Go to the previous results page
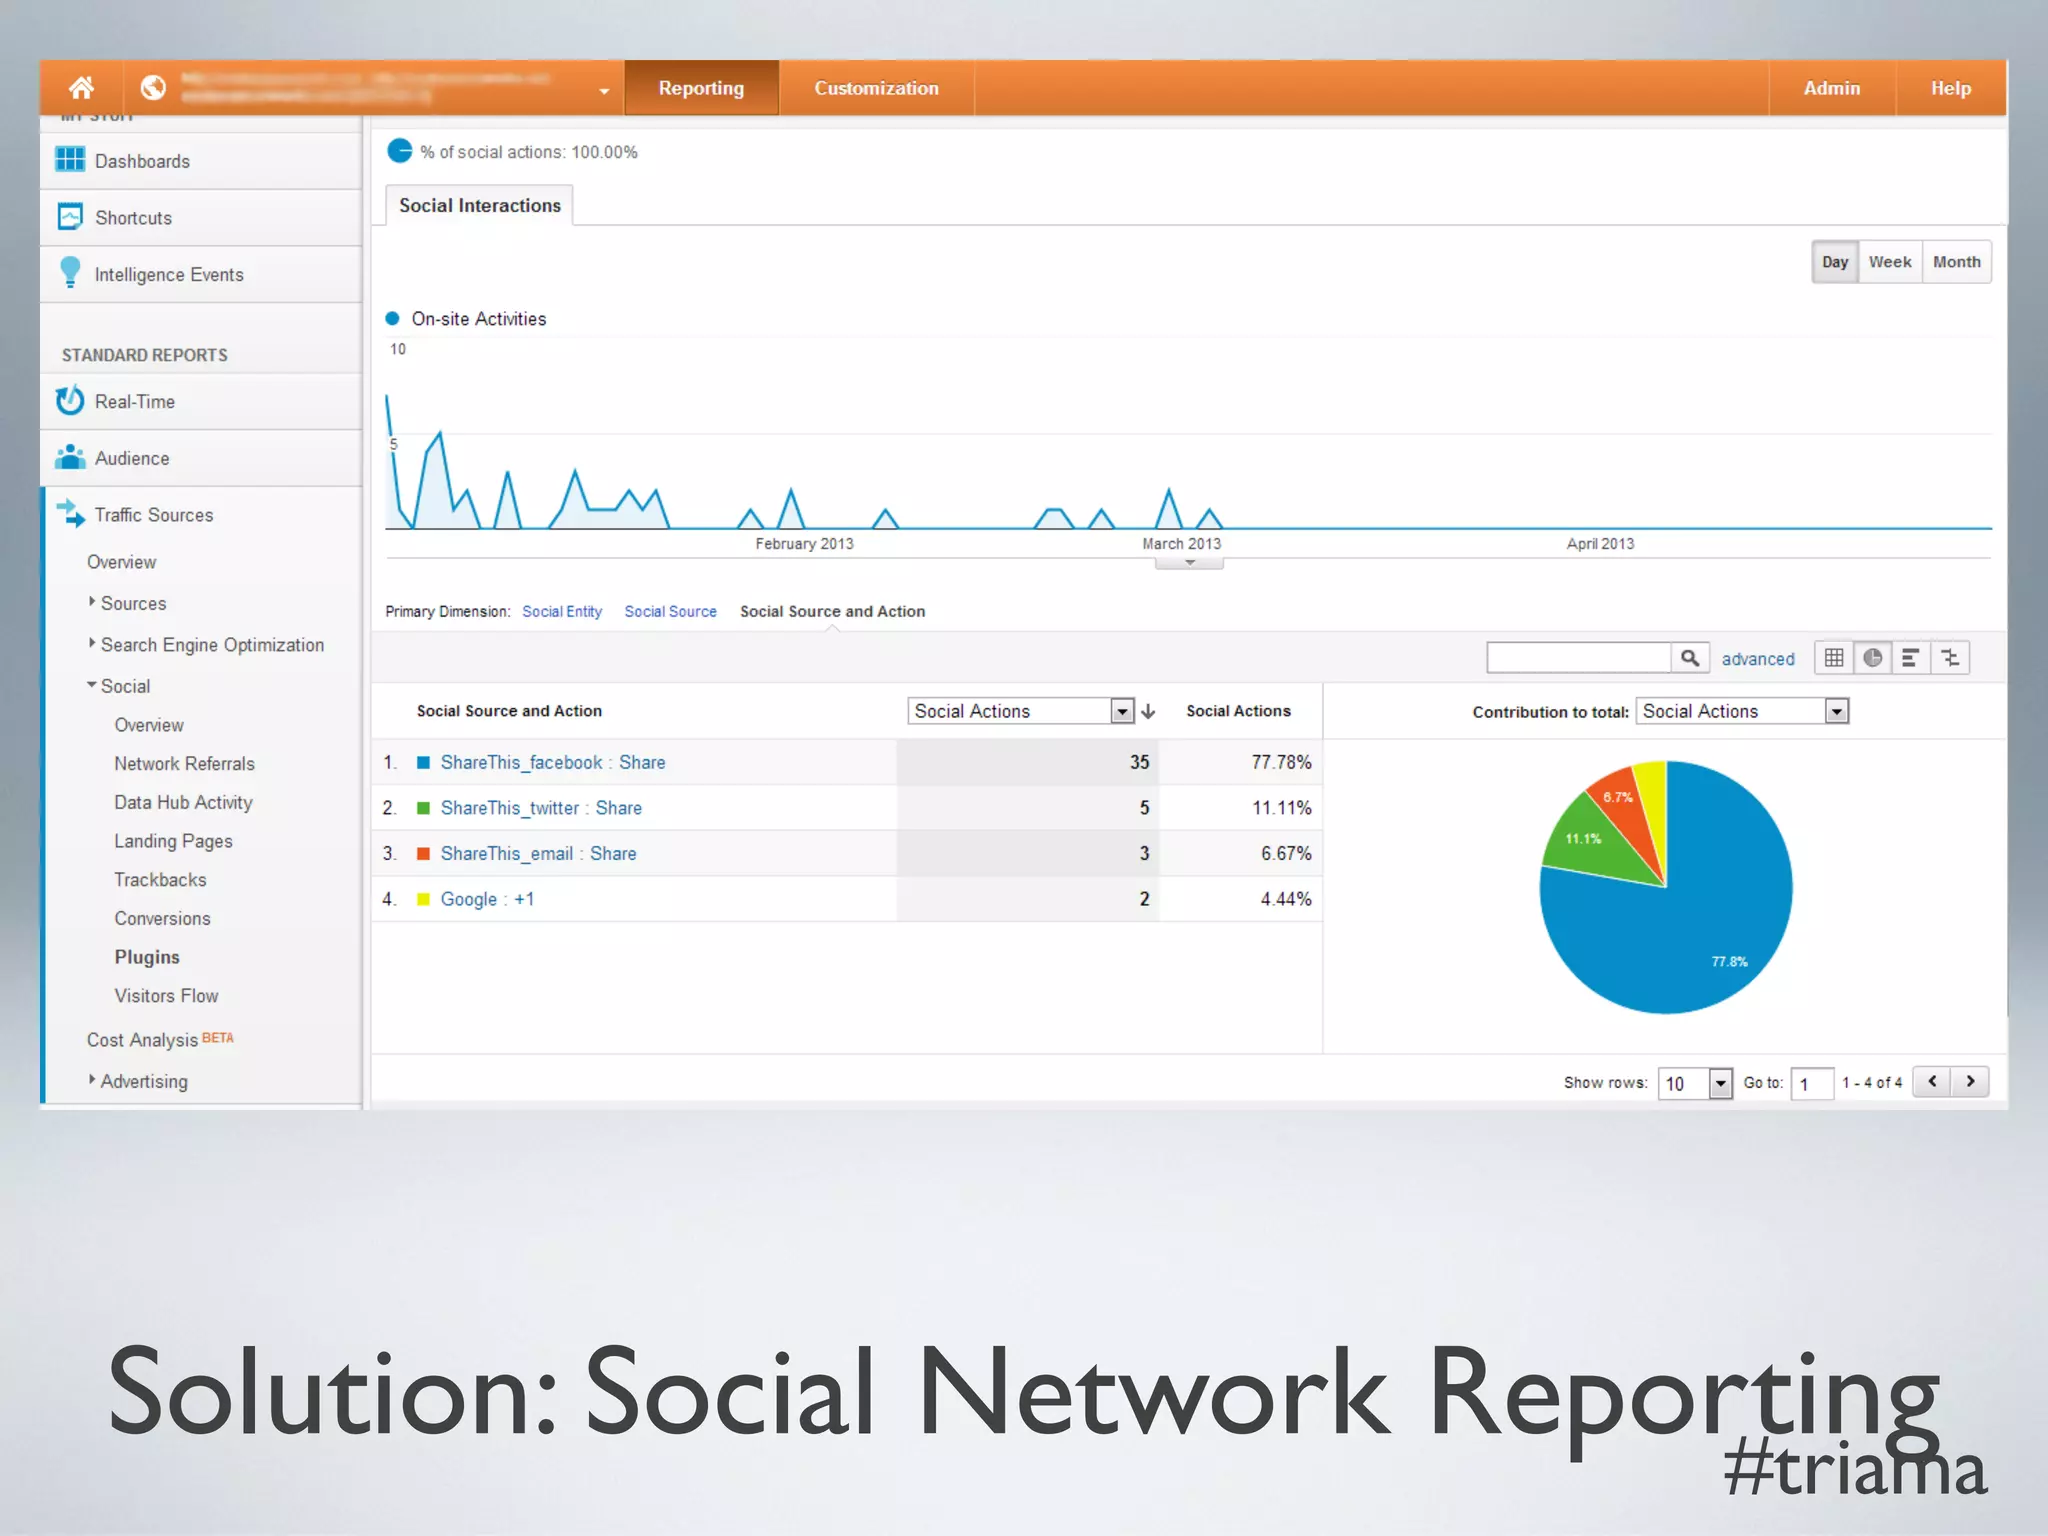Screen dimensions: 2048x1536 pos(1932,1081)
